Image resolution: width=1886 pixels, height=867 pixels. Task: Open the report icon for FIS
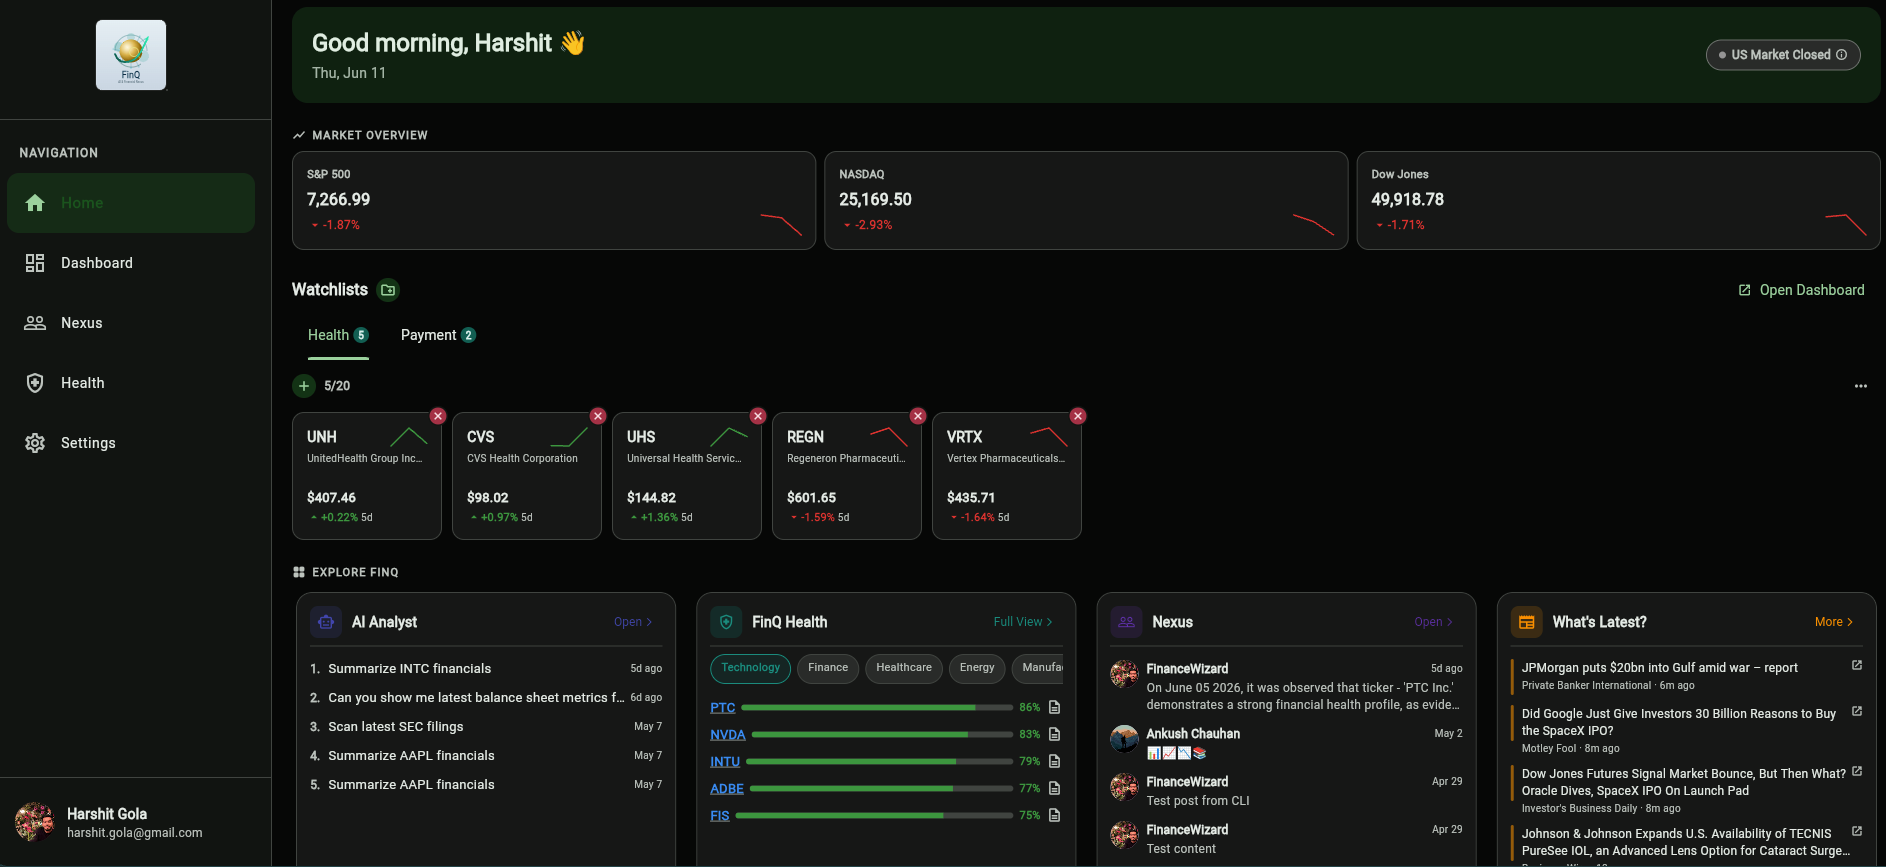1054,815
